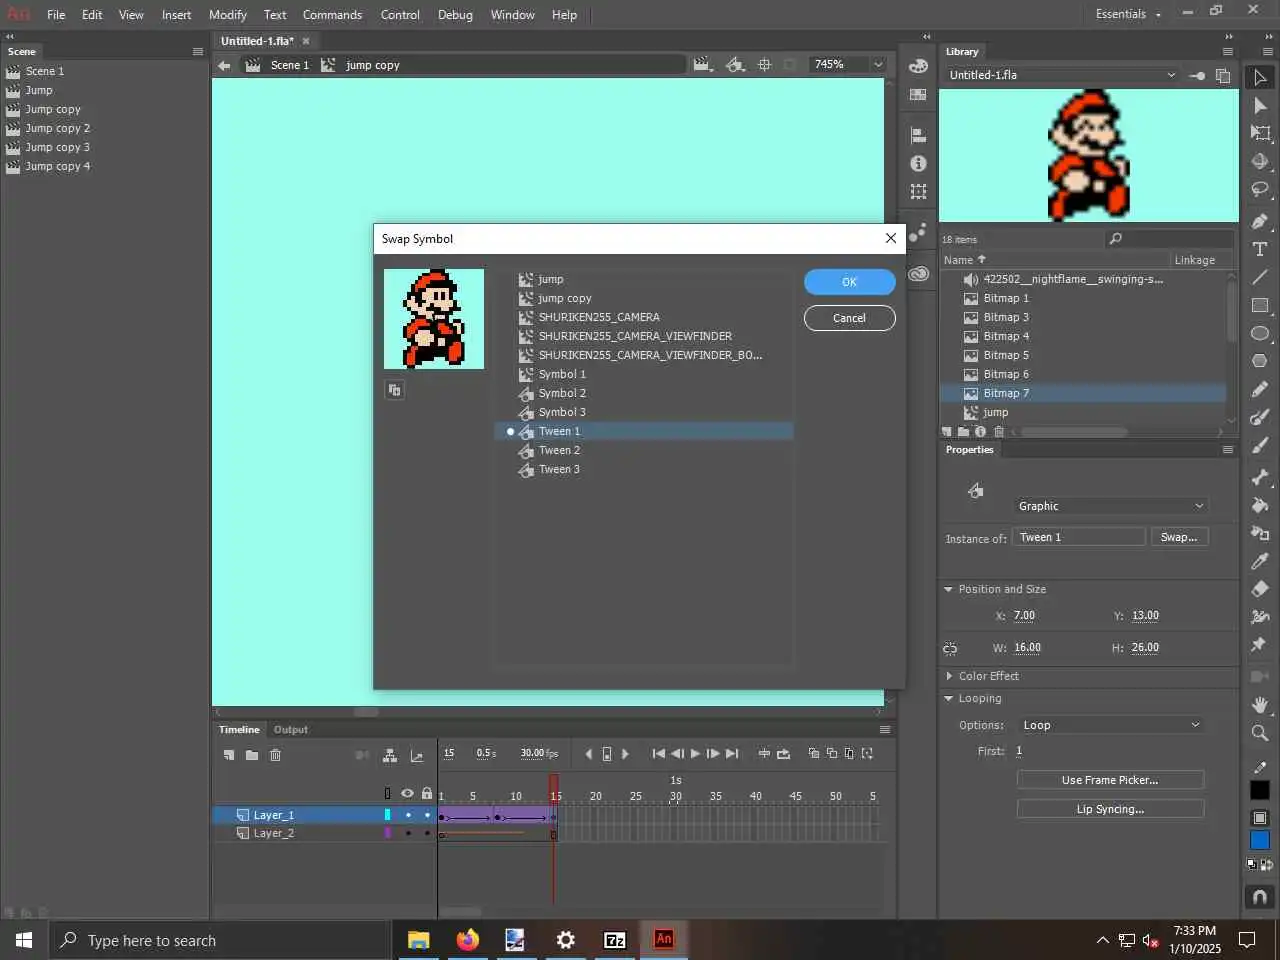Select the Line tool
Viewport: 1280px width, 960px height.
(1260, 277)
